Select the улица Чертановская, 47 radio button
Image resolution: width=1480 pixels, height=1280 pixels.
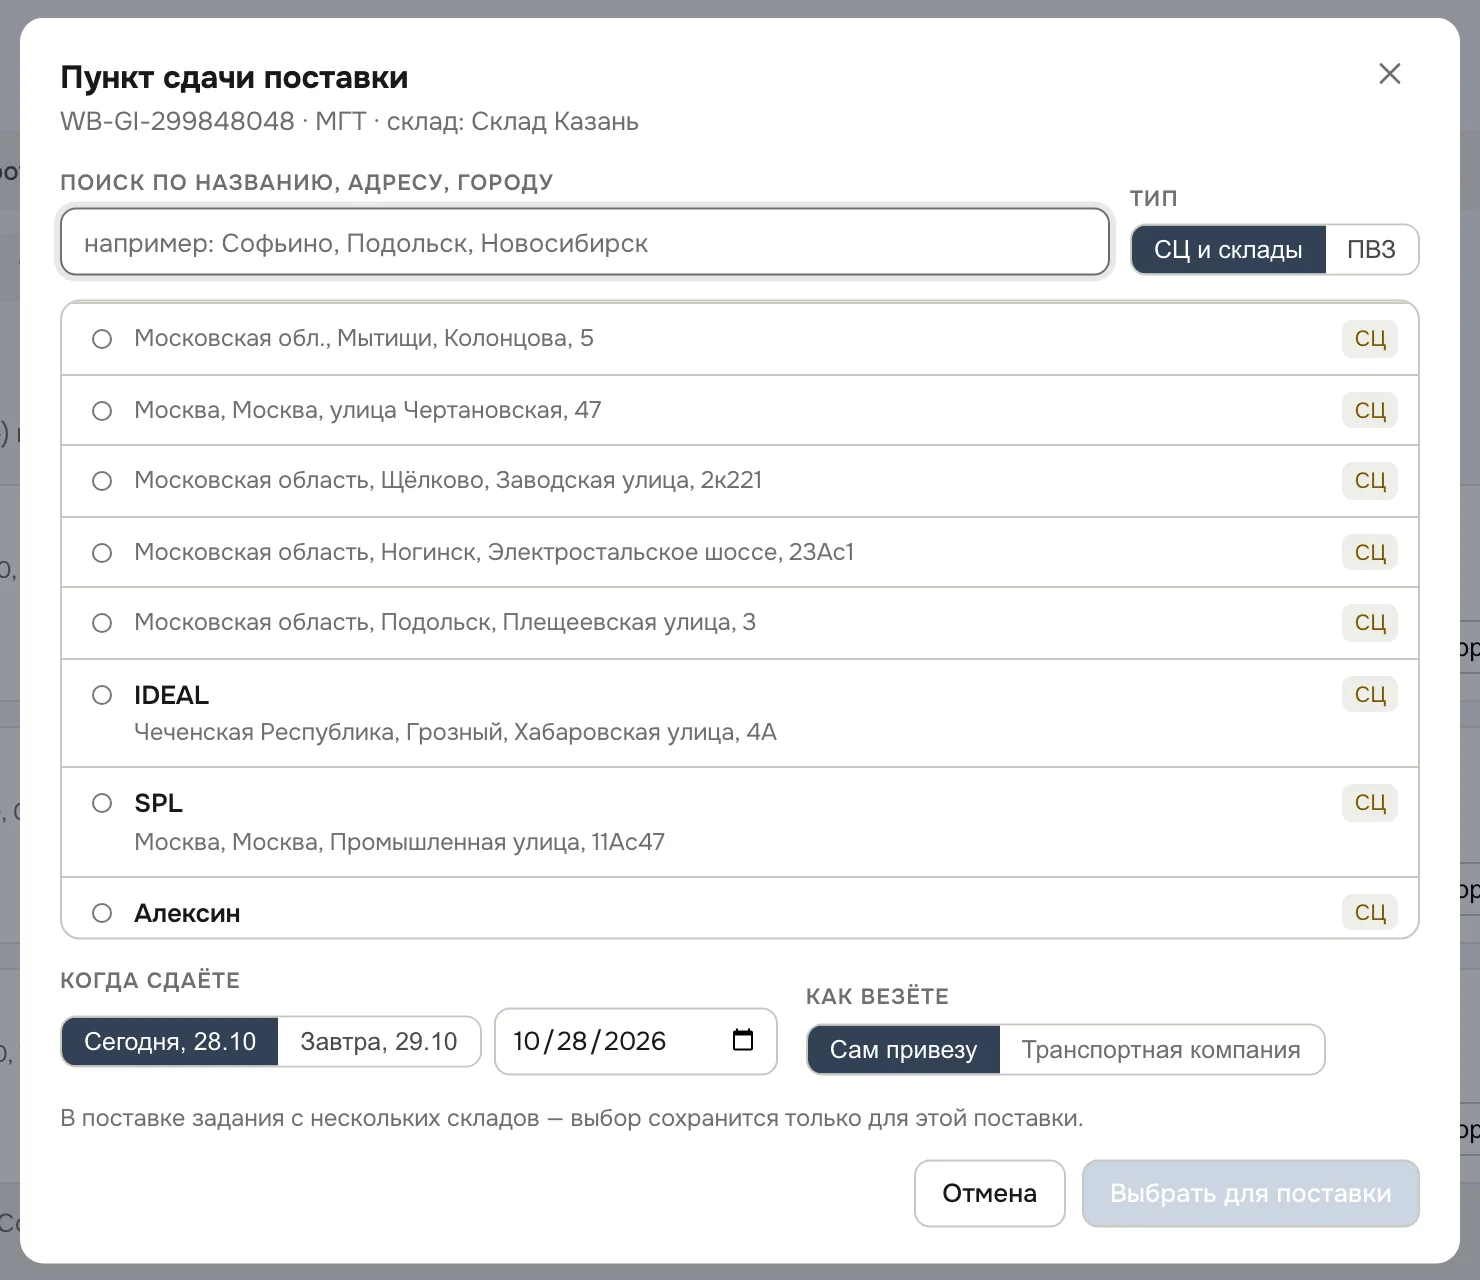[102, 411]
